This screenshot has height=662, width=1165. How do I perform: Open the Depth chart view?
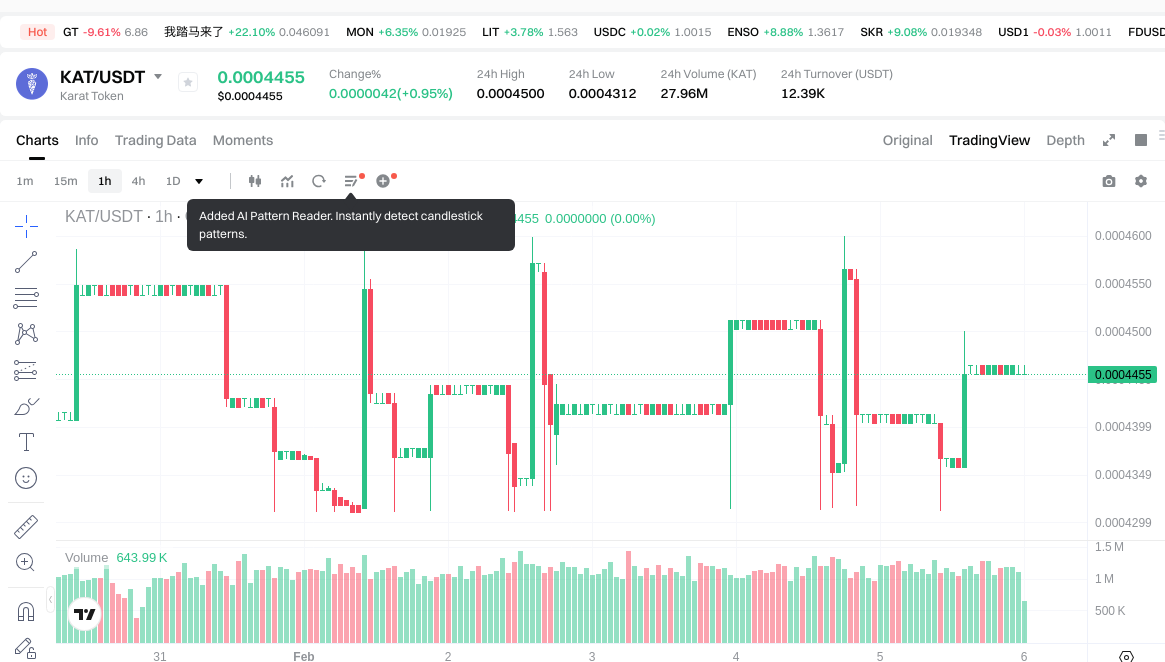(1065, 140)
